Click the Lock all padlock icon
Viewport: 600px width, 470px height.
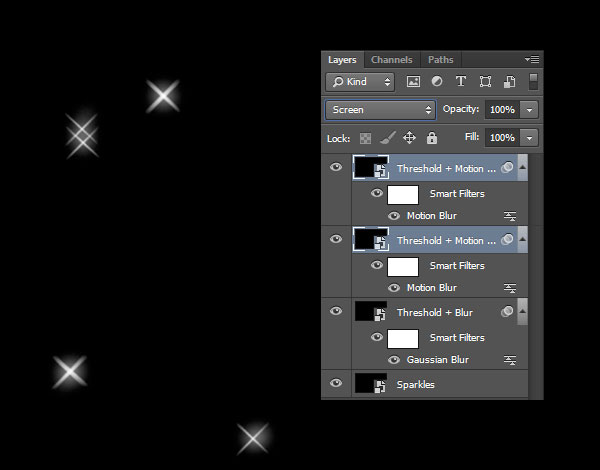(432, 138)
